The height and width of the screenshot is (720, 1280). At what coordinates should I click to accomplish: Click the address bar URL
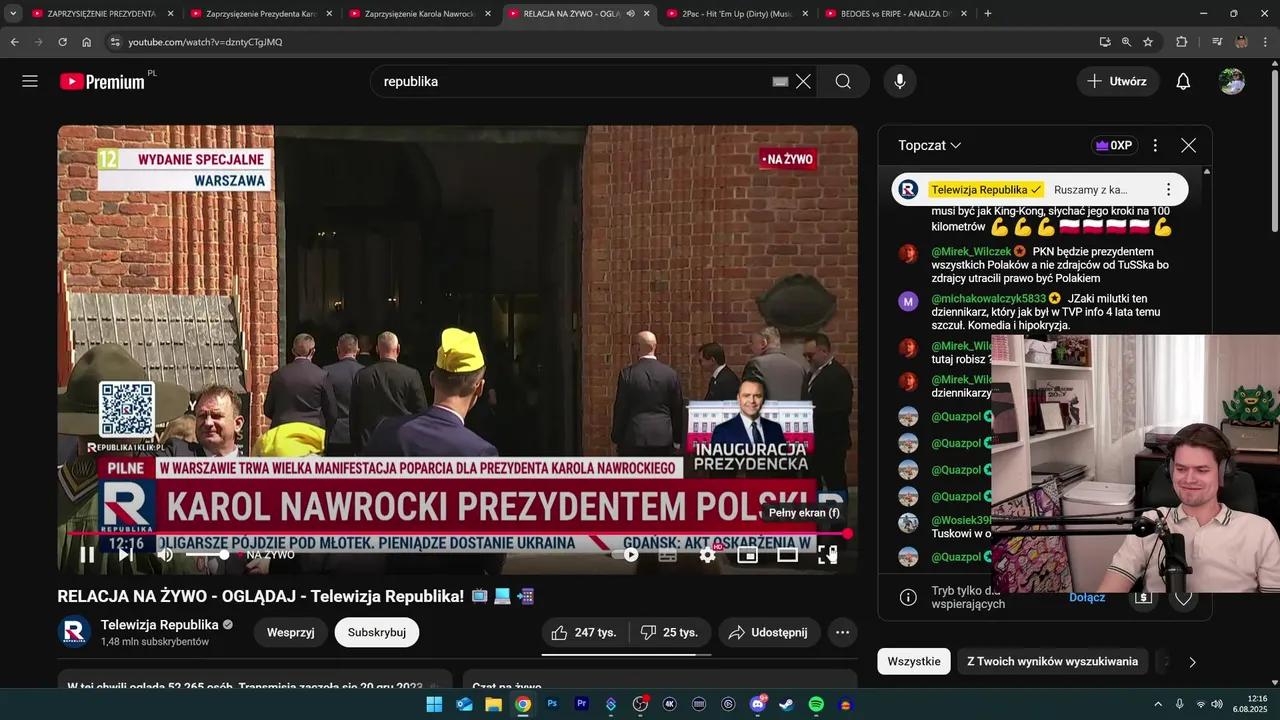click(205, 42)
